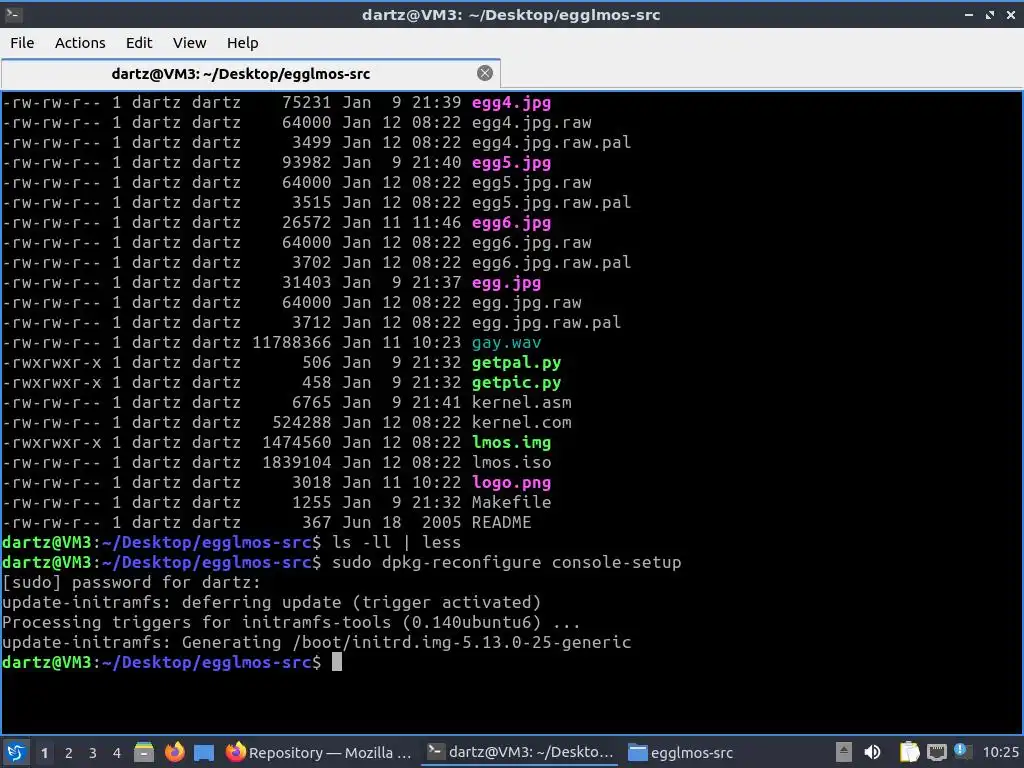Click the 1474560 file size value
The width and height of the screenshot is (1024, 768).
[x=296, y=443]
